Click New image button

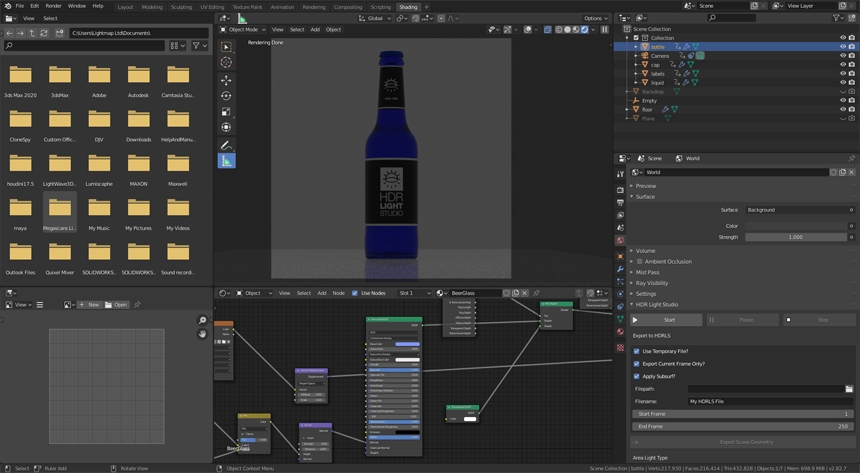(89, 305)
